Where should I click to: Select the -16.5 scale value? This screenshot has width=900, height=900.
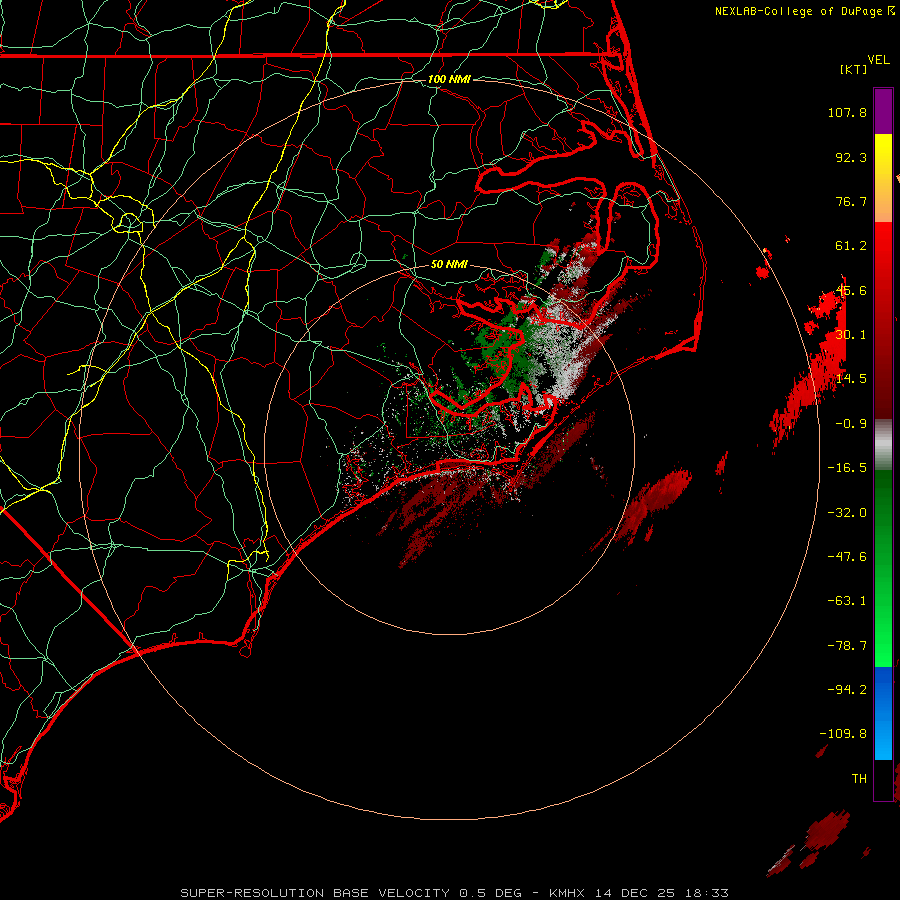coord(847,467)
